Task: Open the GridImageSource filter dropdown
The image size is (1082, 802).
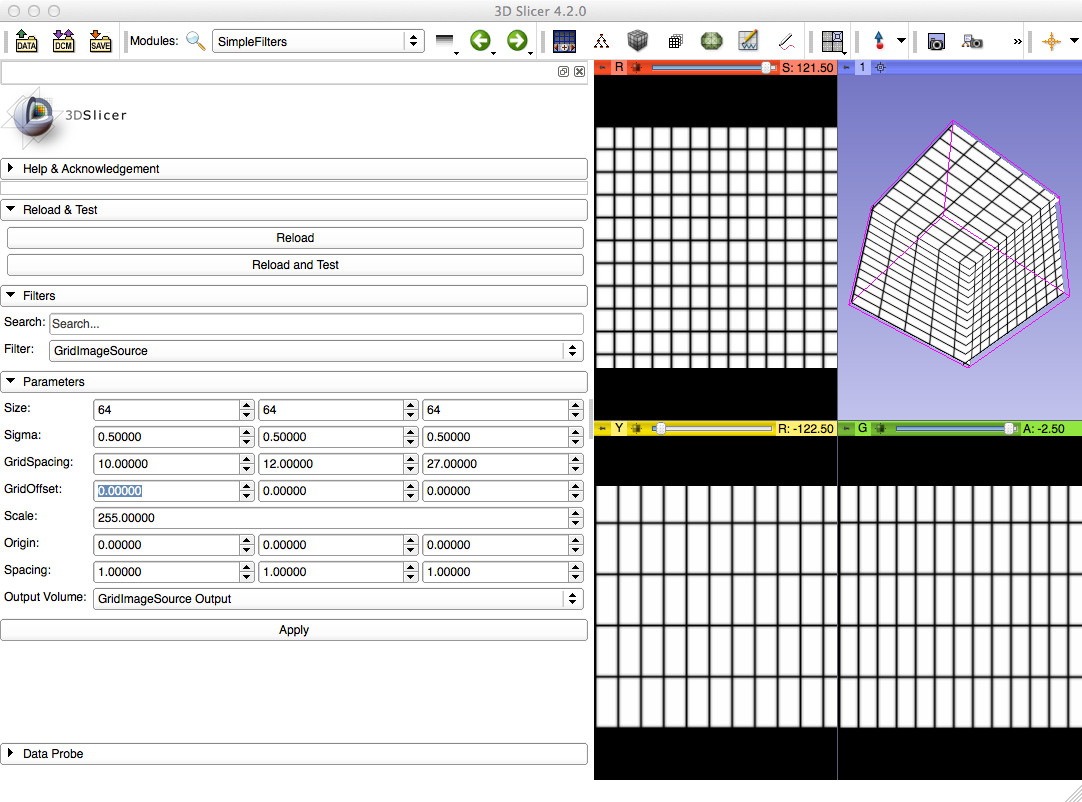Action: (316, 351)
